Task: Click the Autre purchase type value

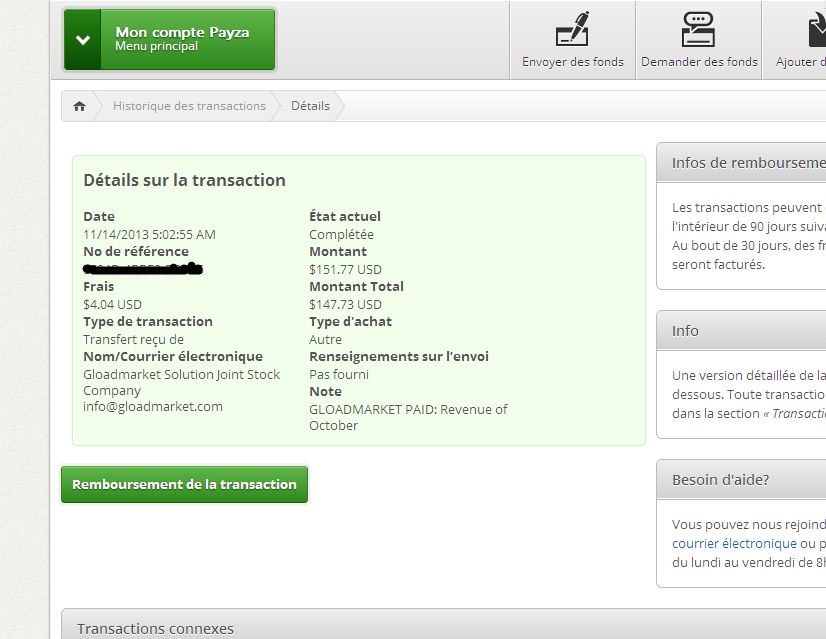Action: click(x=325, y=339)
